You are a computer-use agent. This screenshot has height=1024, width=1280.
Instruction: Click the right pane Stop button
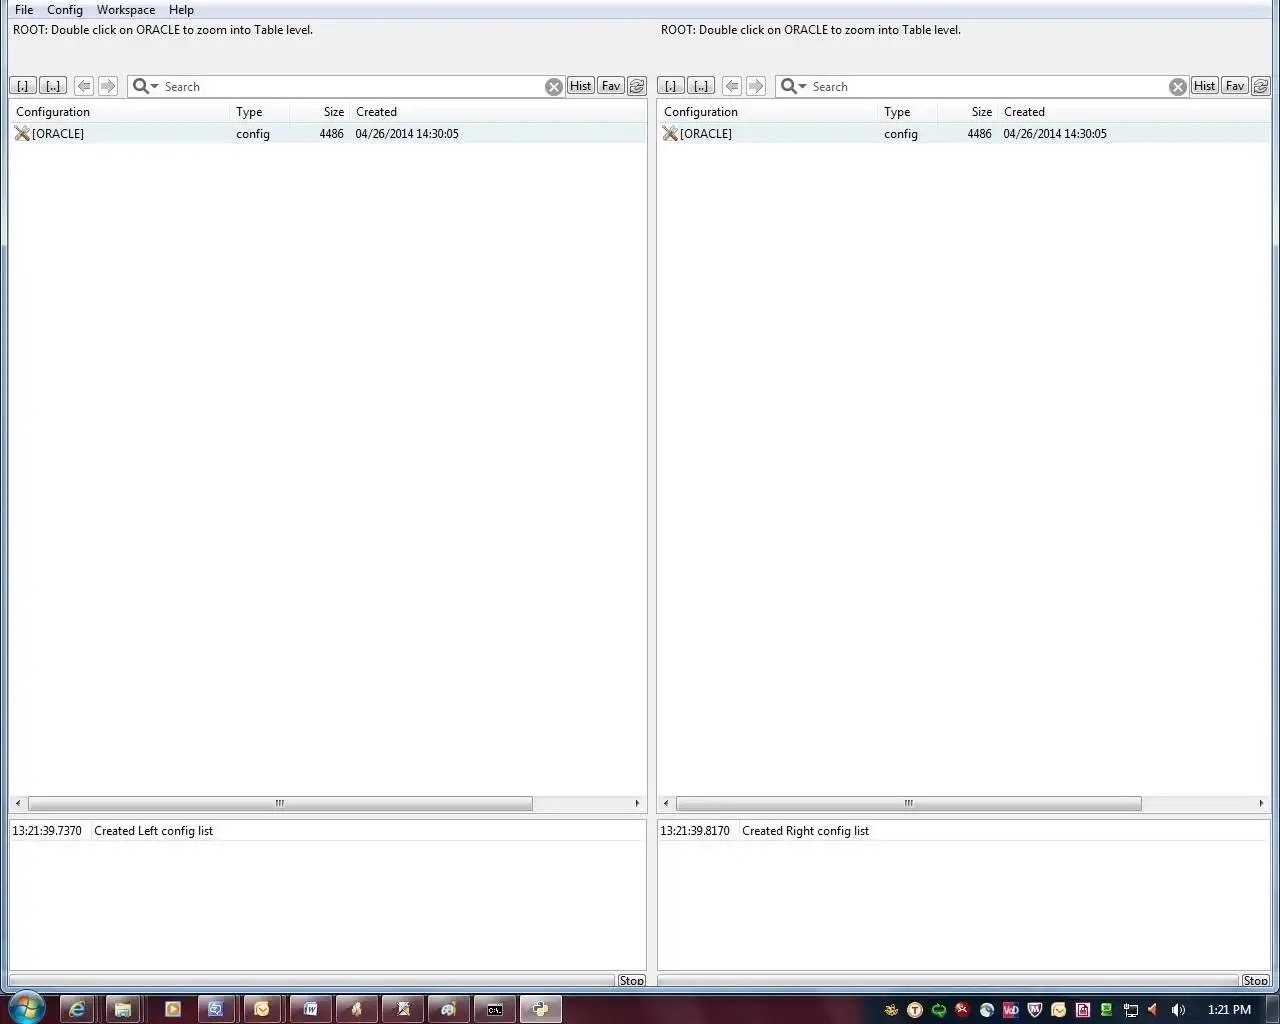[x=1256, y=980]
